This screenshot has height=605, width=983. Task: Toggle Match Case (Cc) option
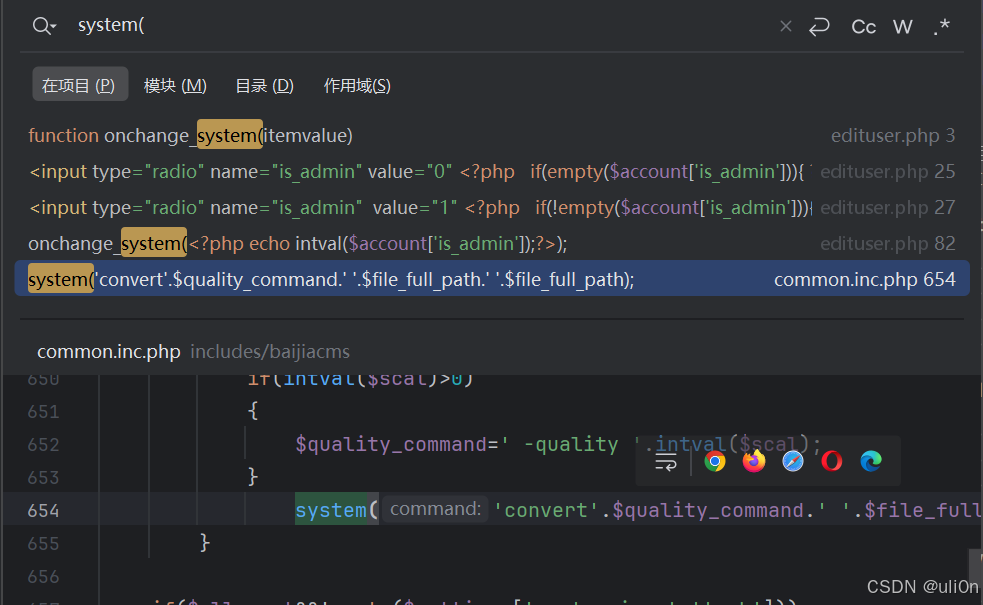click(x=863, y=27)
